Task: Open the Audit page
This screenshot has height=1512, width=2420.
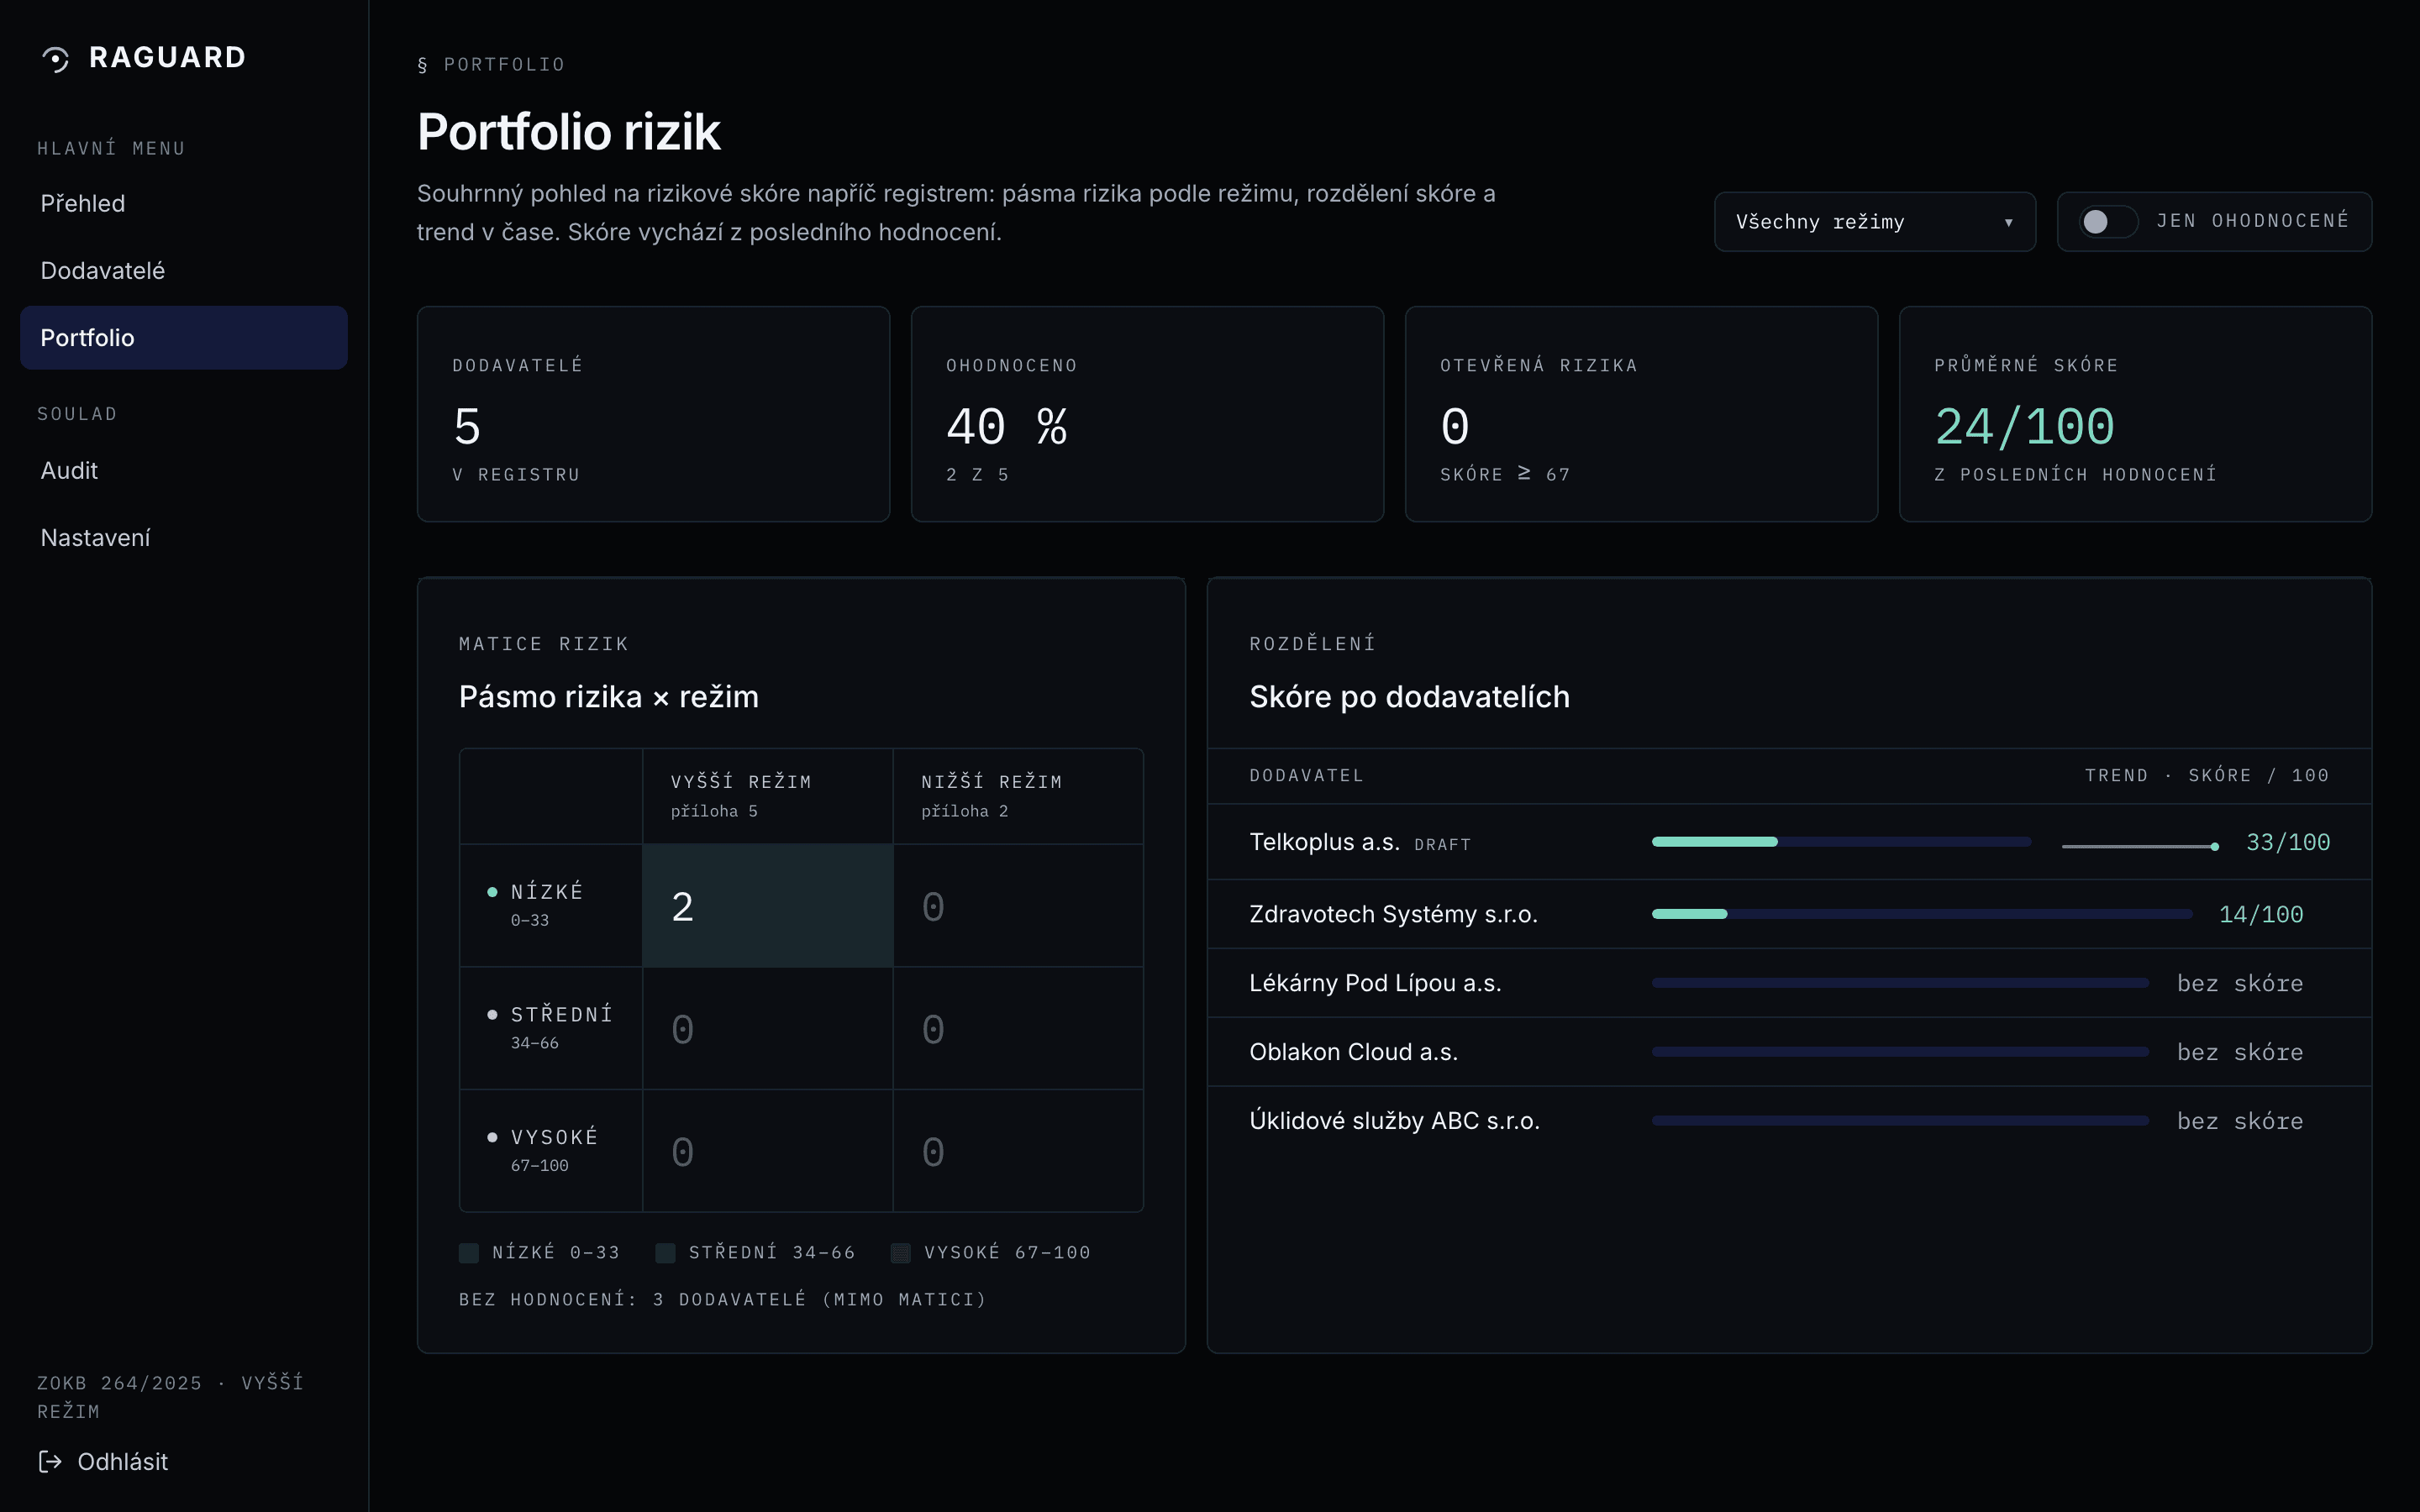Action: tap(184, 470)
